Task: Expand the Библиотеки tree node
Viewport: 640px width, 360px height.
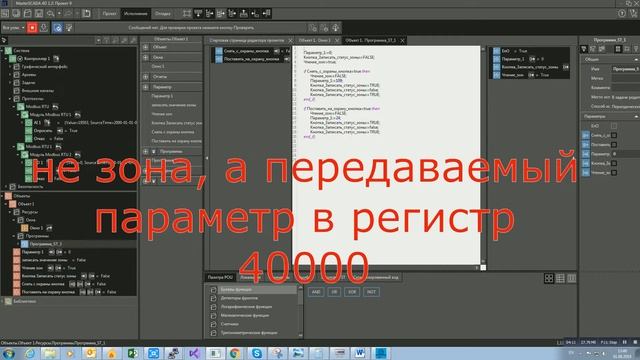Action: pos(2,301)
